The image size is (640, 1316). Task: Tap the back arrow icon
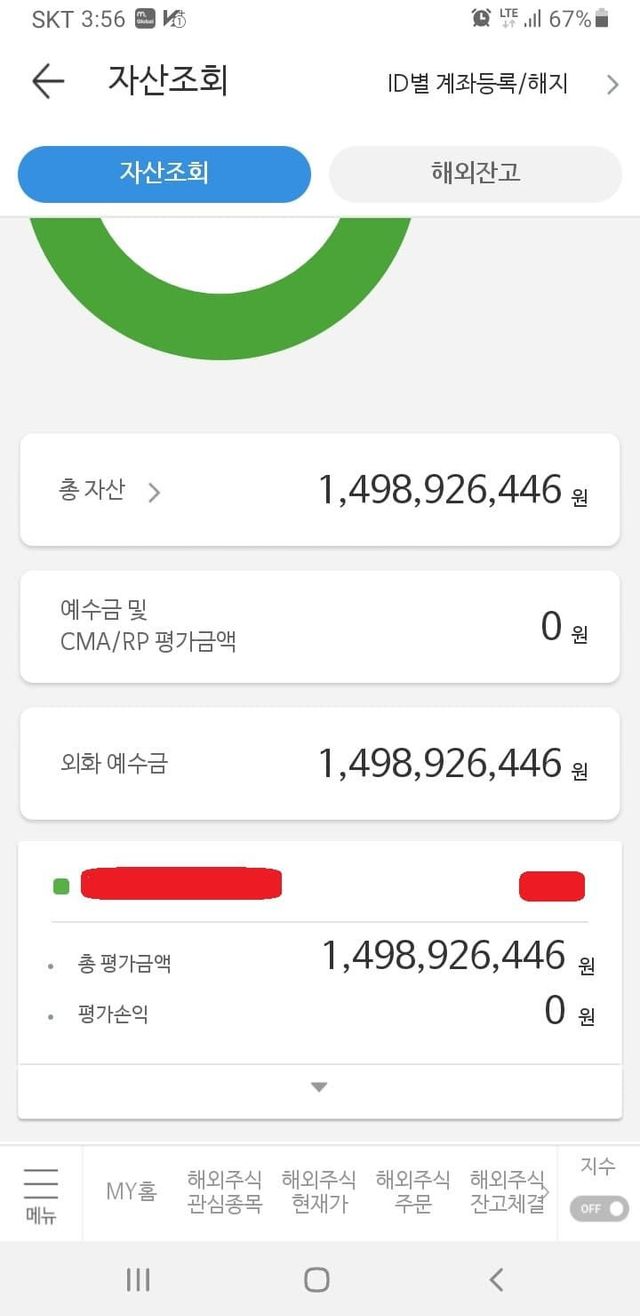pos(47,82)
